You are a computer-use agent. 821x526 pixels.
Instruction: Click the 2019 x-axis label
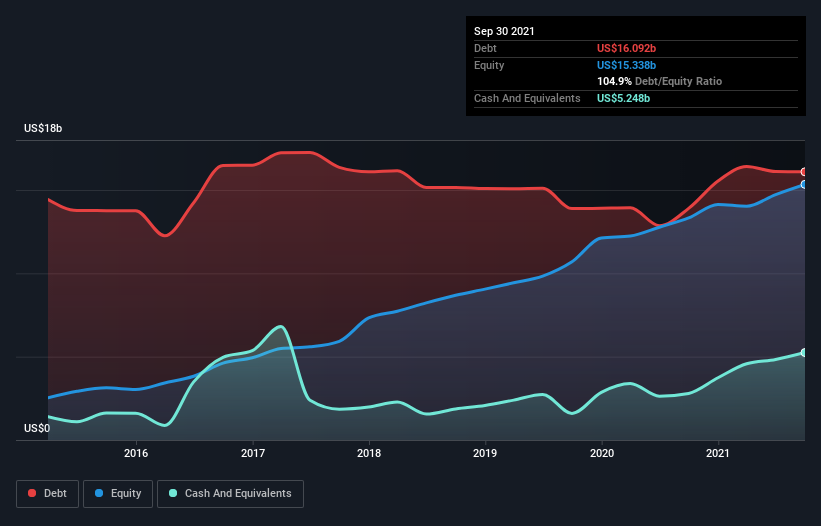click(x=485, y=453)
